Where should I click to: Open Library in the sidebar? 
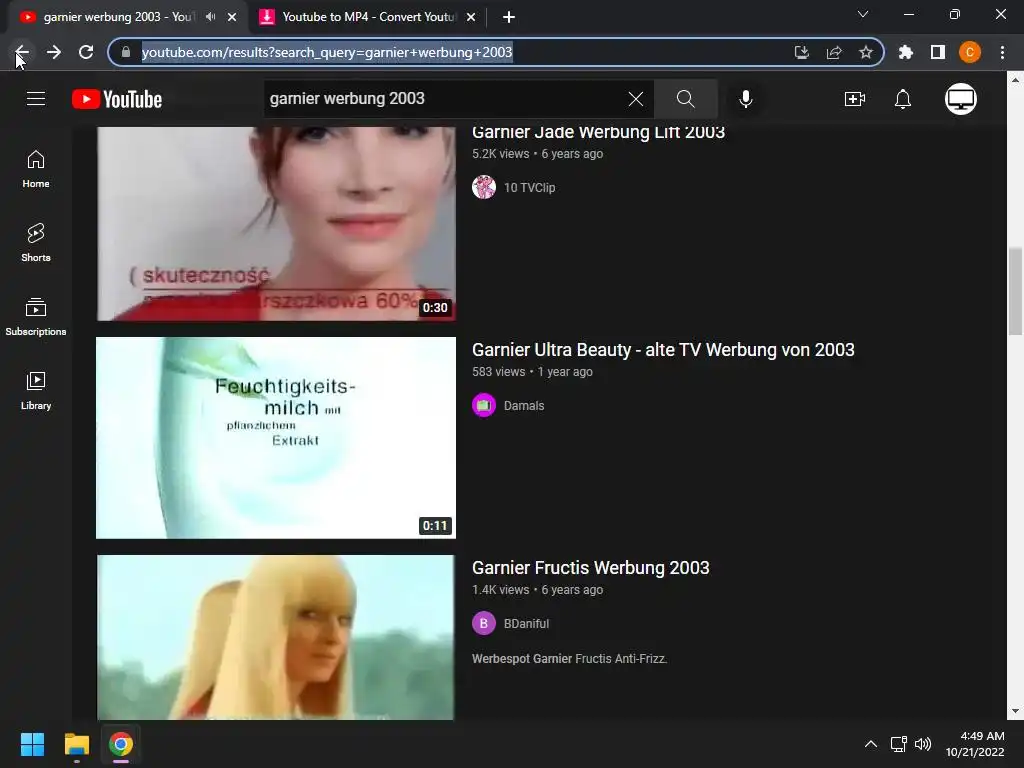point(36,391)
